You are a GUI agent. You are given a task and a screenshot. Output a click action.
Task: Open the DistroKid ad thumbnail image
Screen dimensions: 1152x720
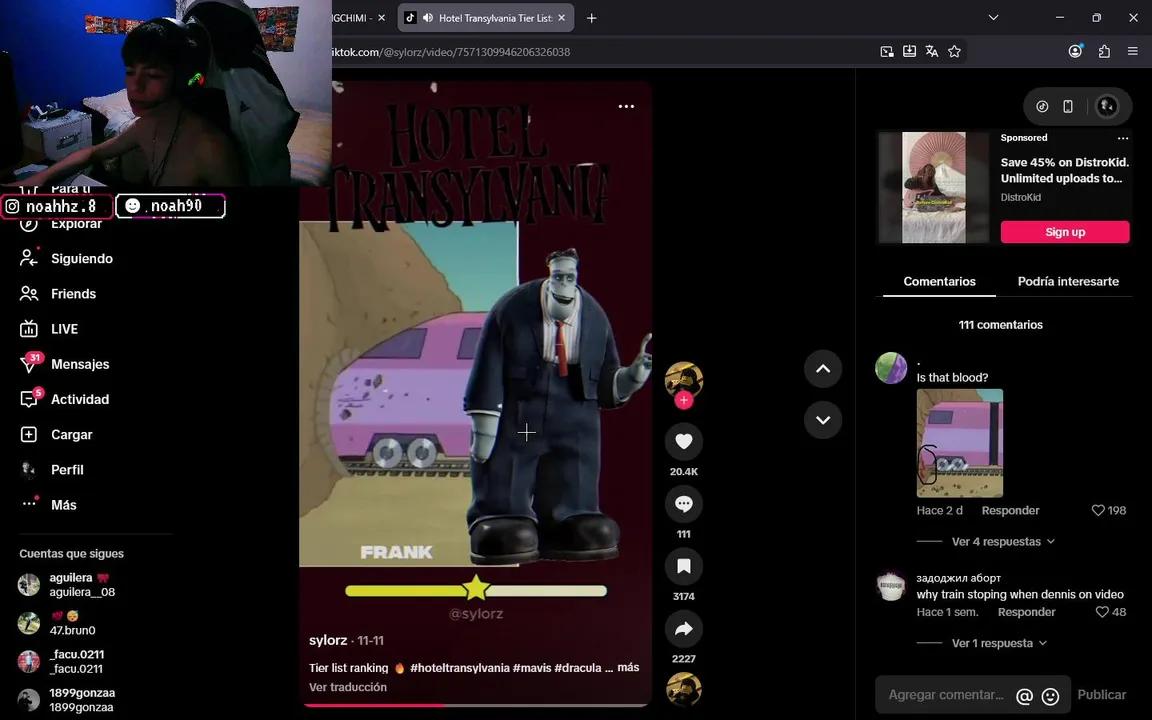tap(933, 187)
